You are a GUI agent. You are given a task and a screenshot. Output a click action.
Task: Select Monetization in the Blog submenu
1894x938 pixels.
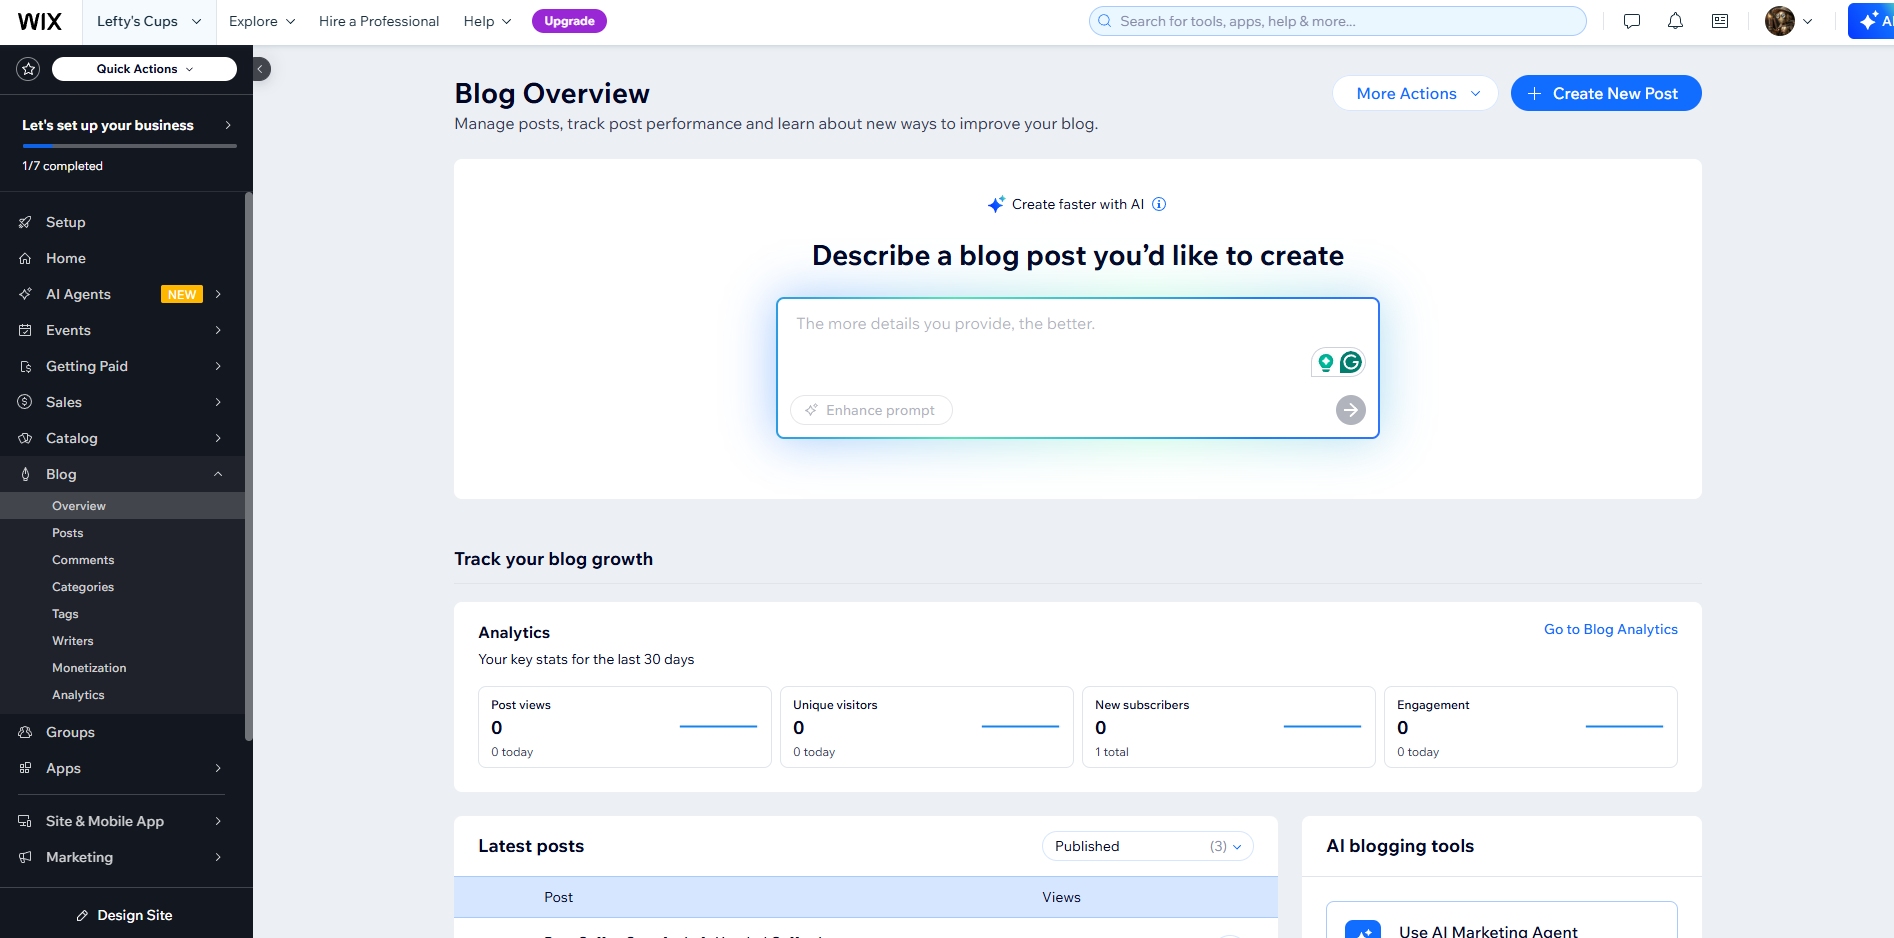tap(89, 668)
